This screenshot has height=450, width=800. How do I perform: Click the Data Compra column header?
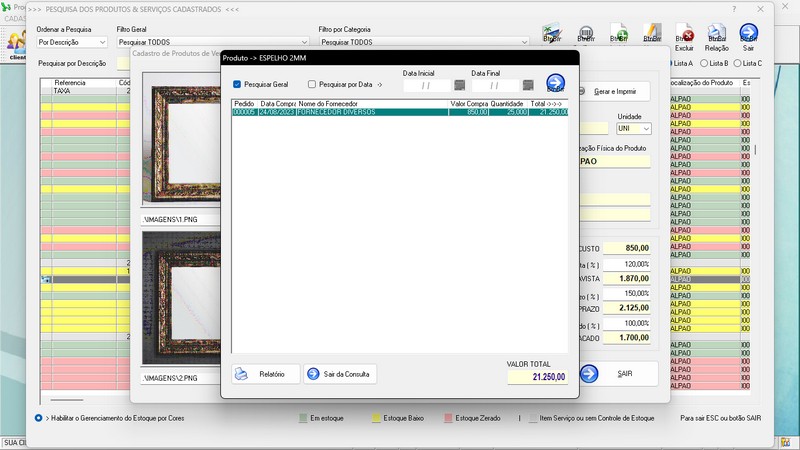point(278,104)
